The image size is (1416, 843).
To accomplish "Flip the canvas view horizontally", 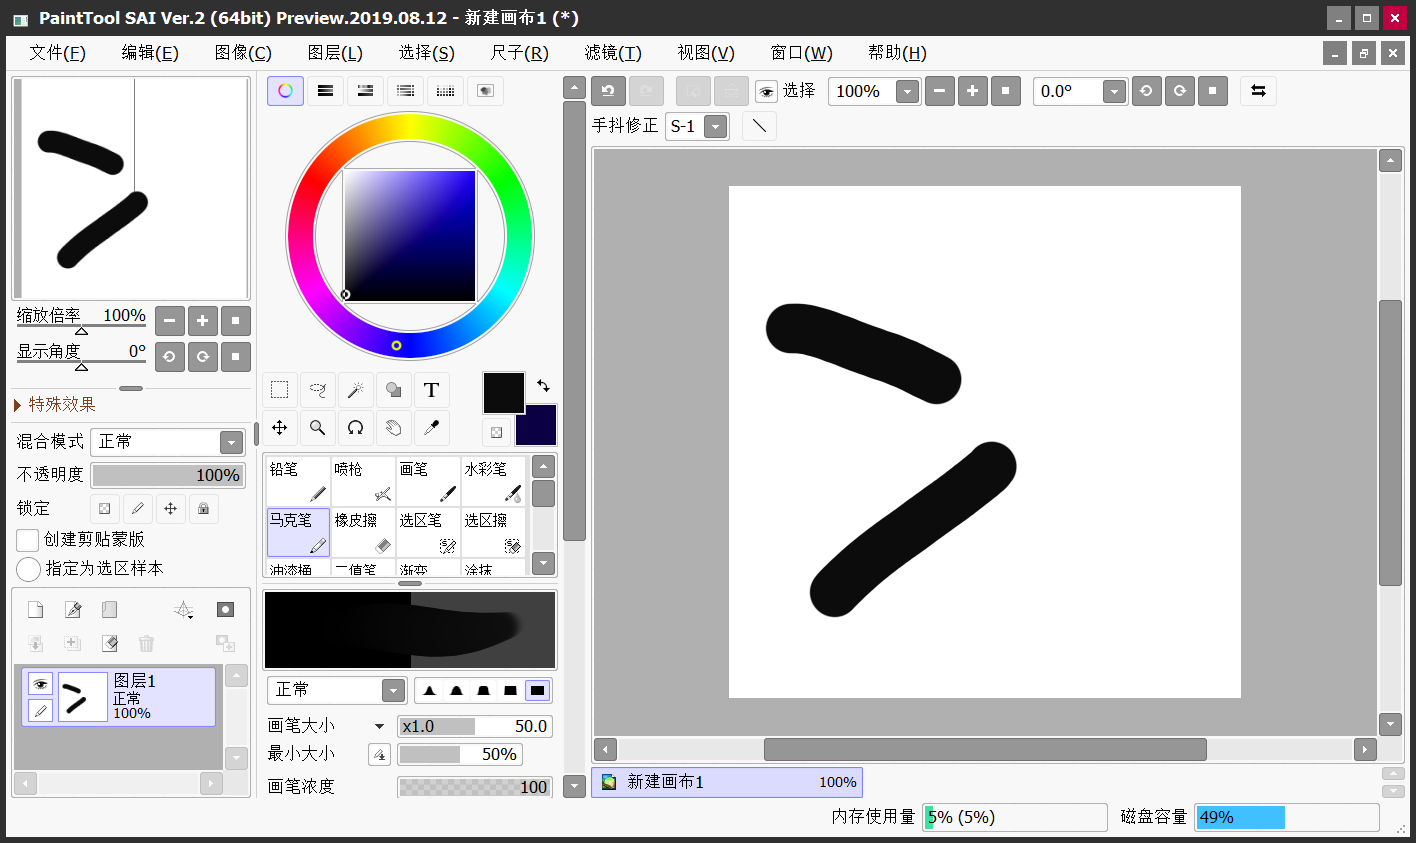I will 1258,91.
